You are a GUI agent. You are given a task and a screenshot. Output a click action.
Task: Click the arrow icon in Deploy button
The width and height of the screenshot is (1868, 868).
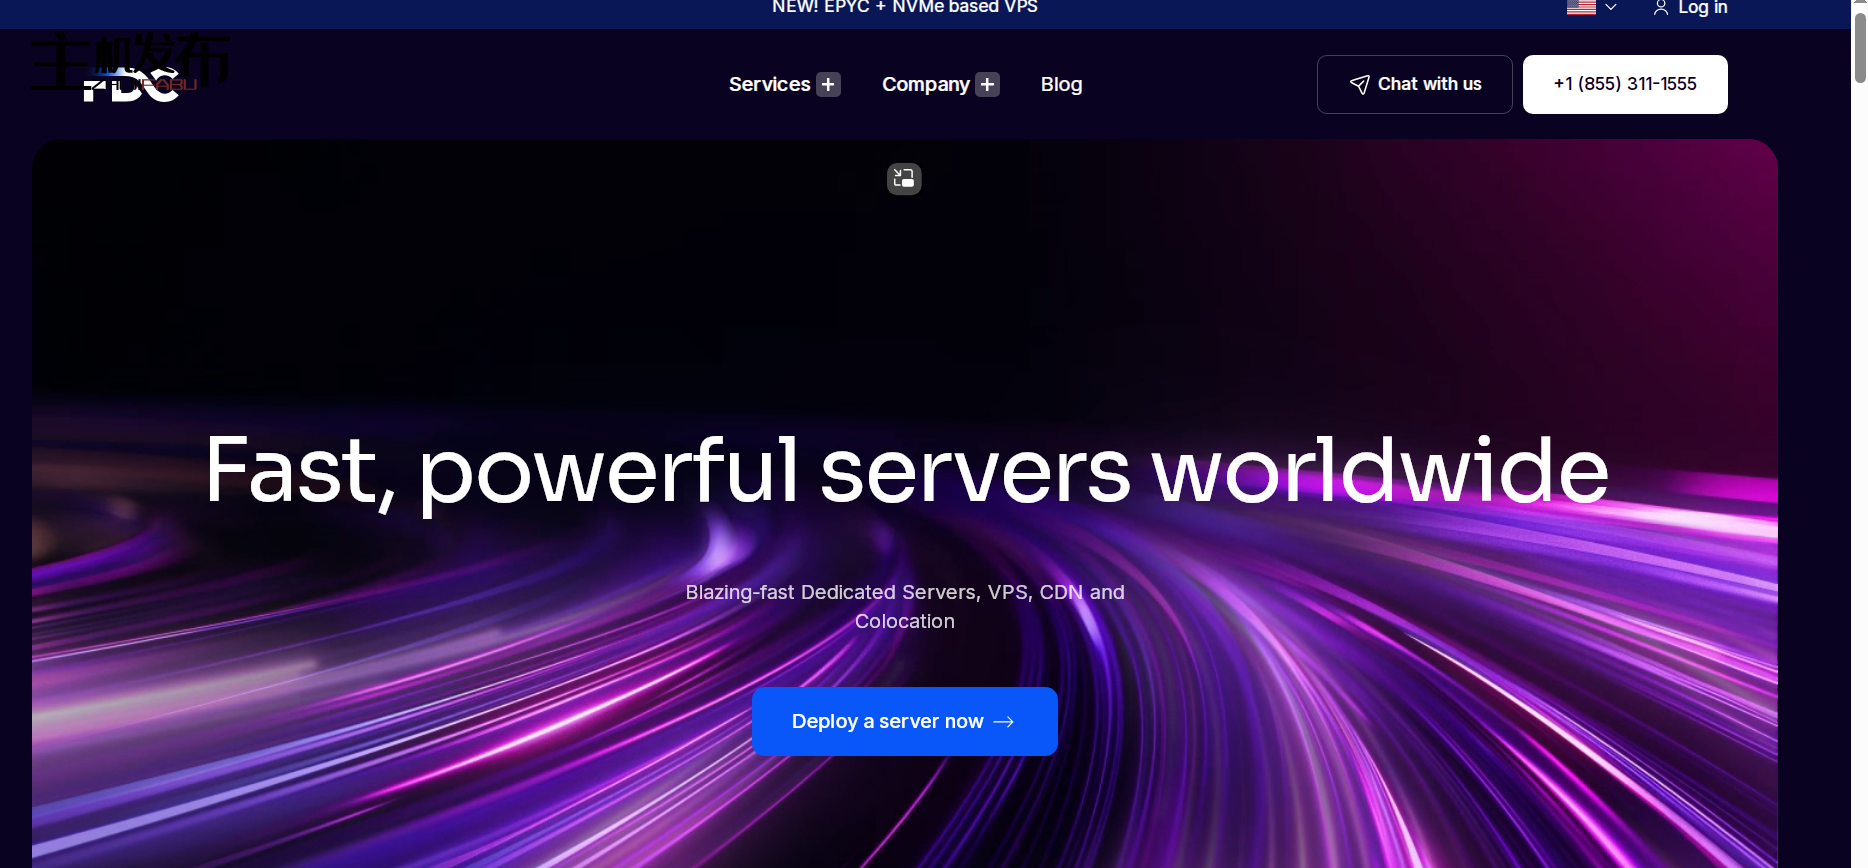coord(1004,722)
